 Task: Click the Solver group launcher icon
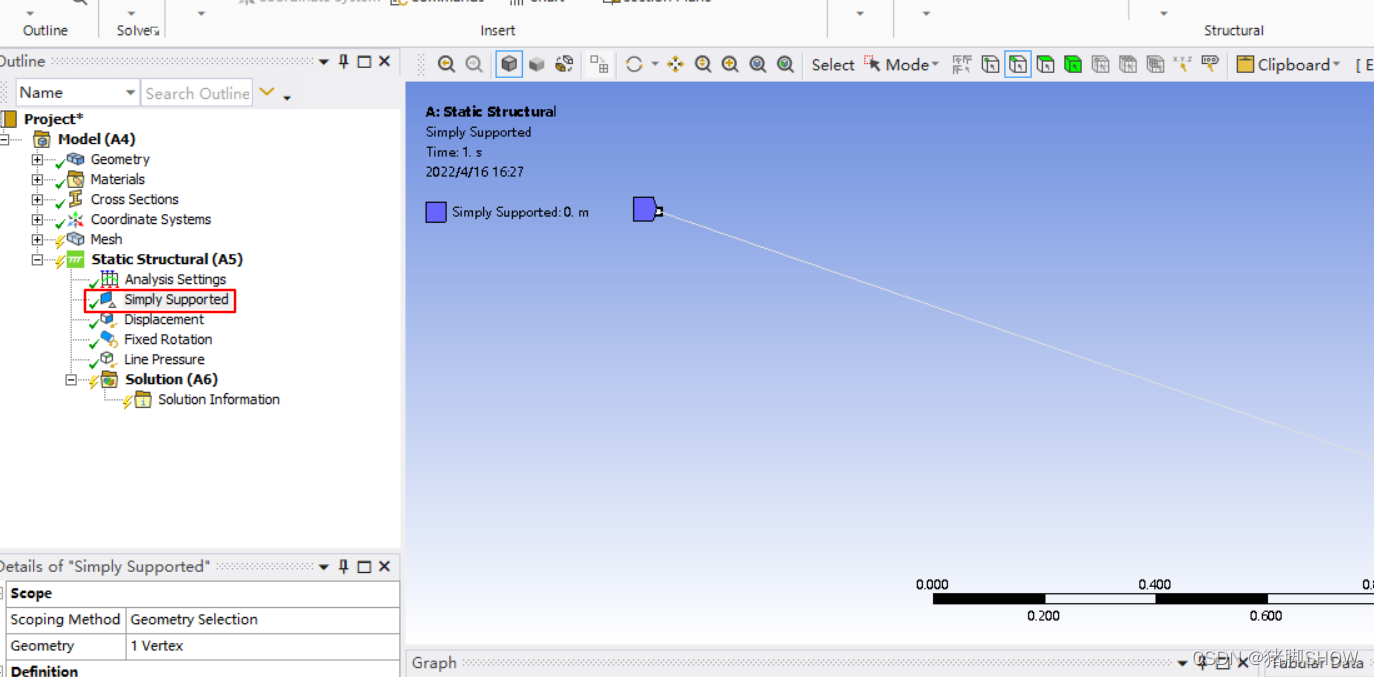[x=155, y=31]
